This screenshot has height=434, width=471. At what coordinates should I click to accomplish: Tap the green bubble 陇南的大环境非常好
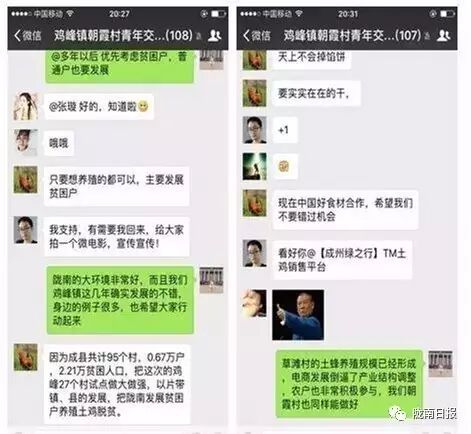(x=120, y=300)
